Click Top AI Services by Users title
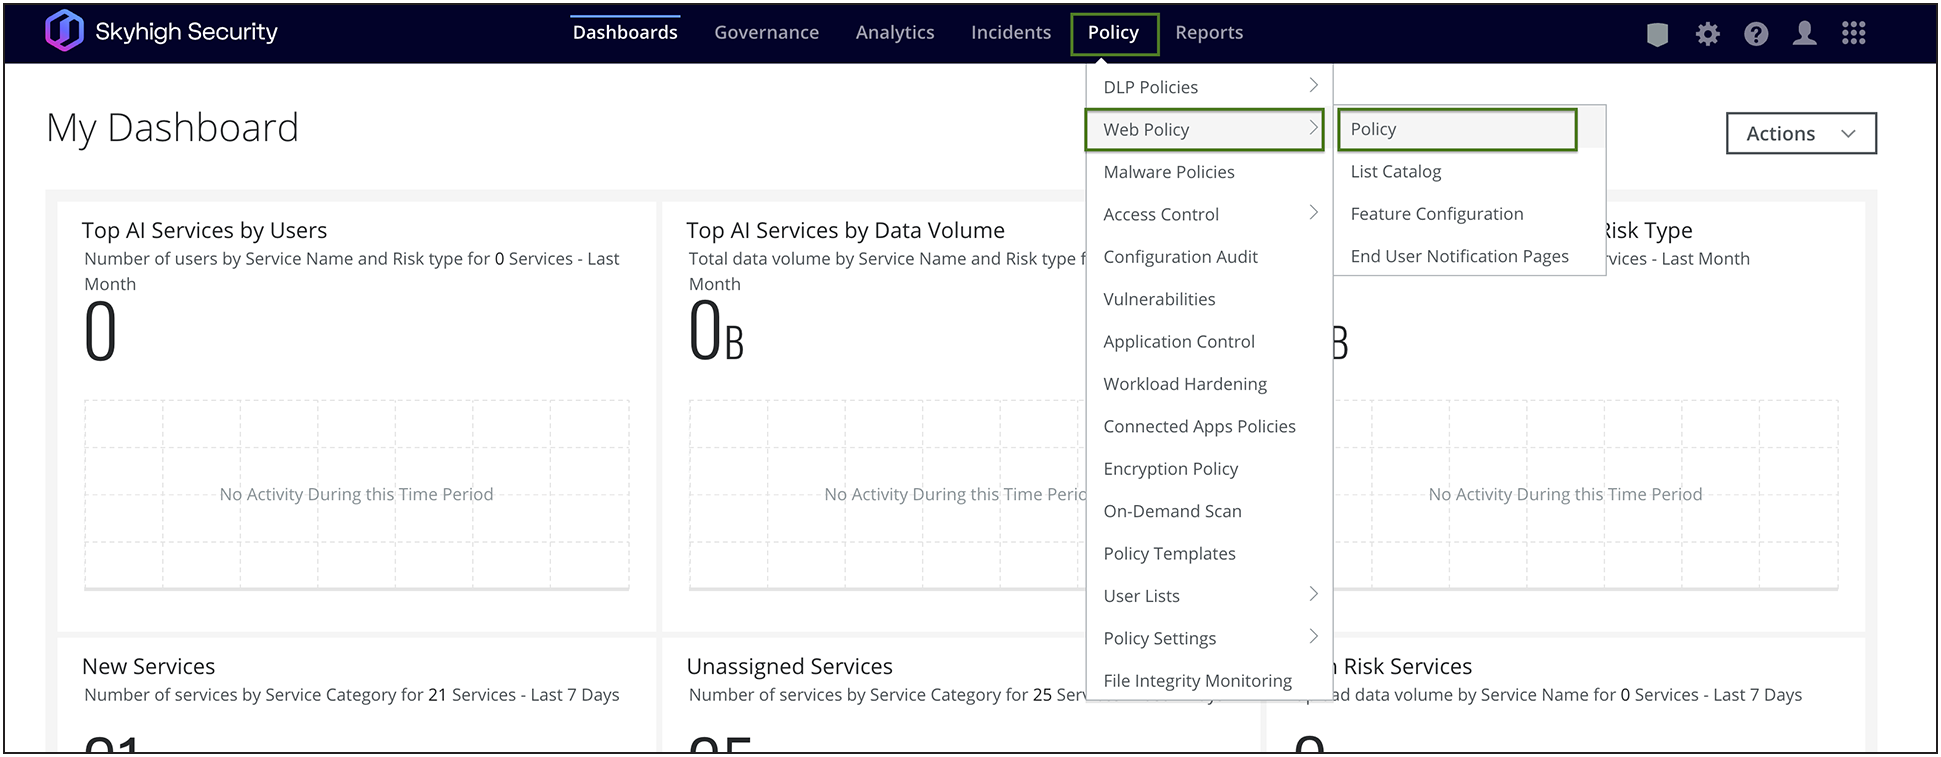Image resolution: width=1941 pixels, height=757 pixels. tap(205, 231)
